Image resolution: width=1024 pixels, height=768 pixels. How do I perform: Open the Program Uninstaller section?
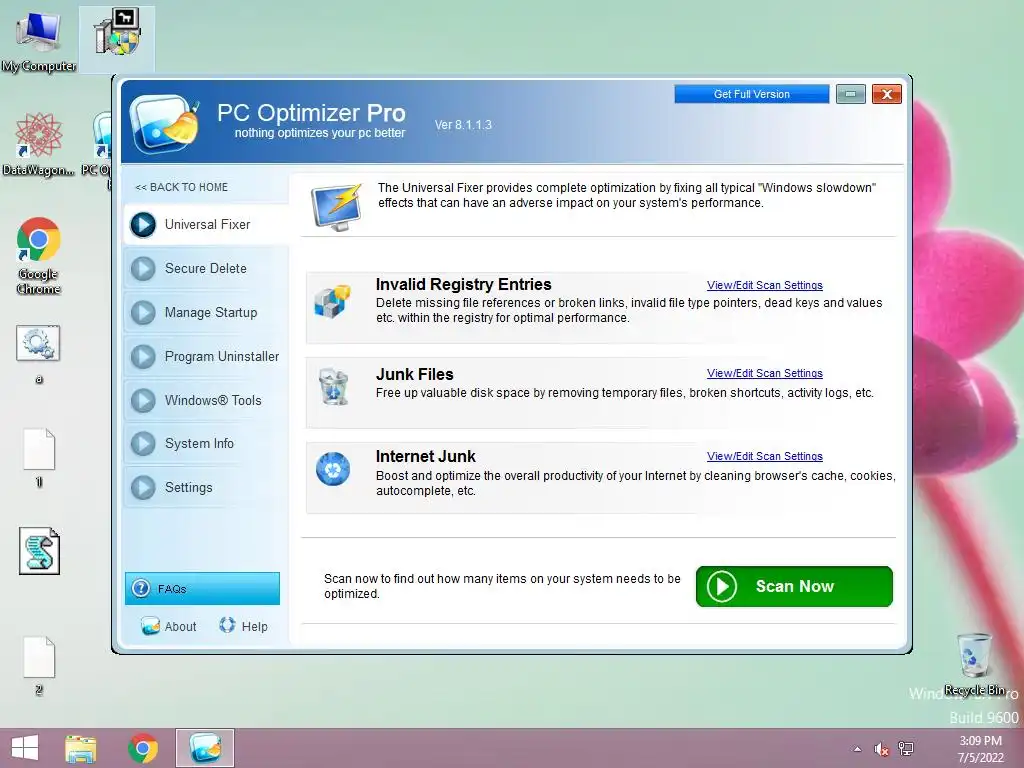(206, 357)
